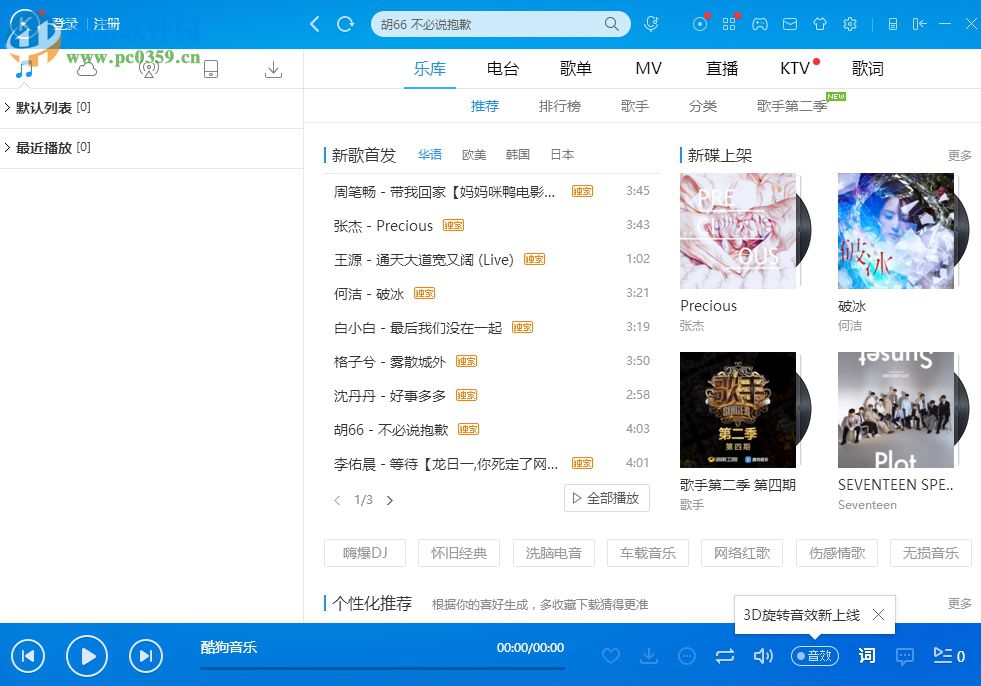This screenshot has height=686, width=981.
Task: Select the radio/listen sidebar icon
Action: (x=148, y=68)
